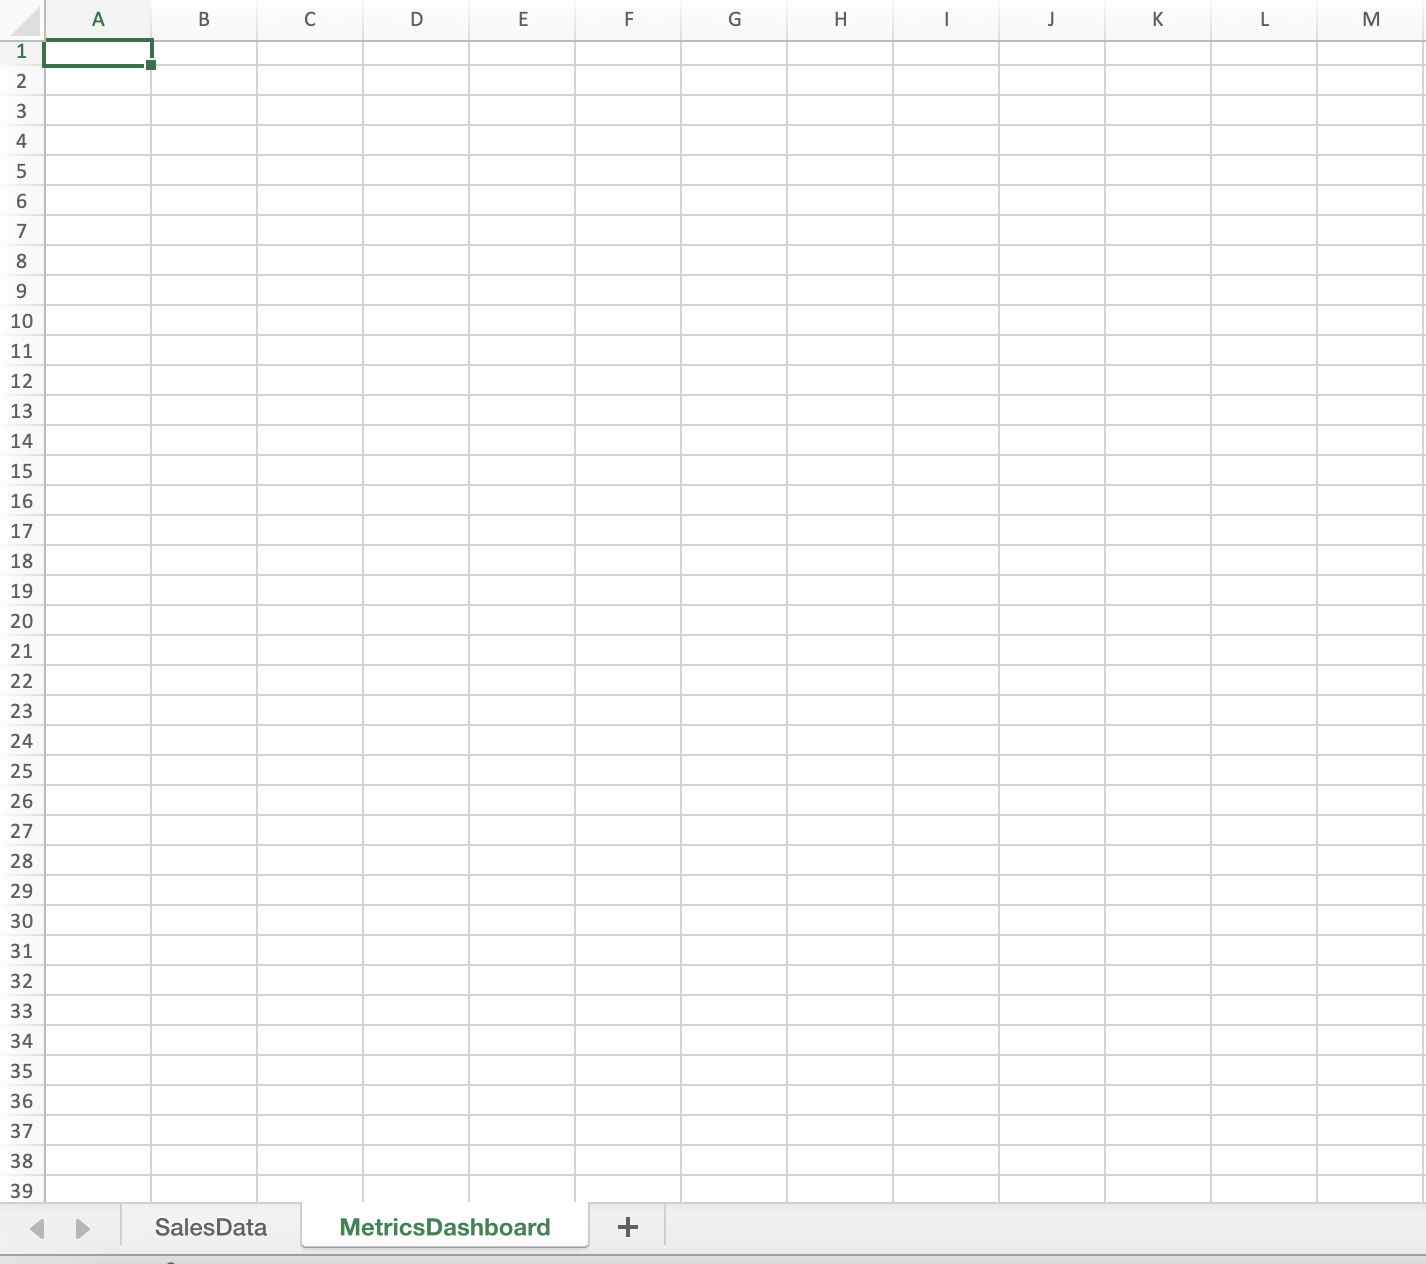Select row 1 header
1426x1264 pixels.
(21, 51)
